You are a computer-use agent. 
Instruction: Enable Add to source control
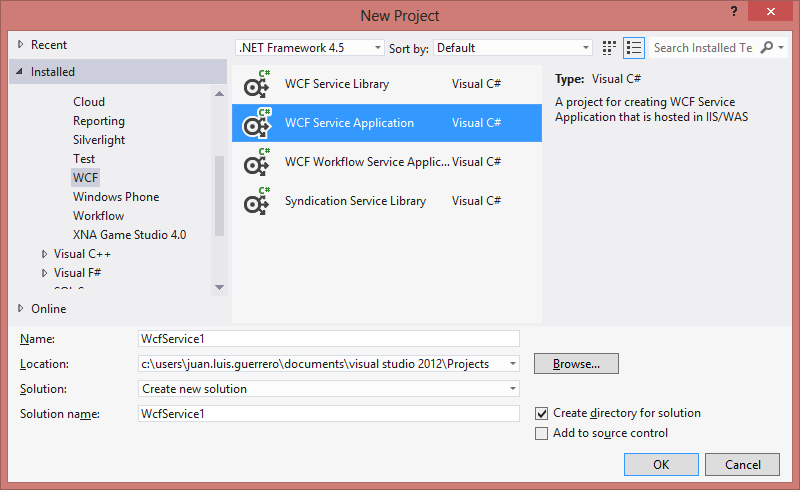point(542,433)
